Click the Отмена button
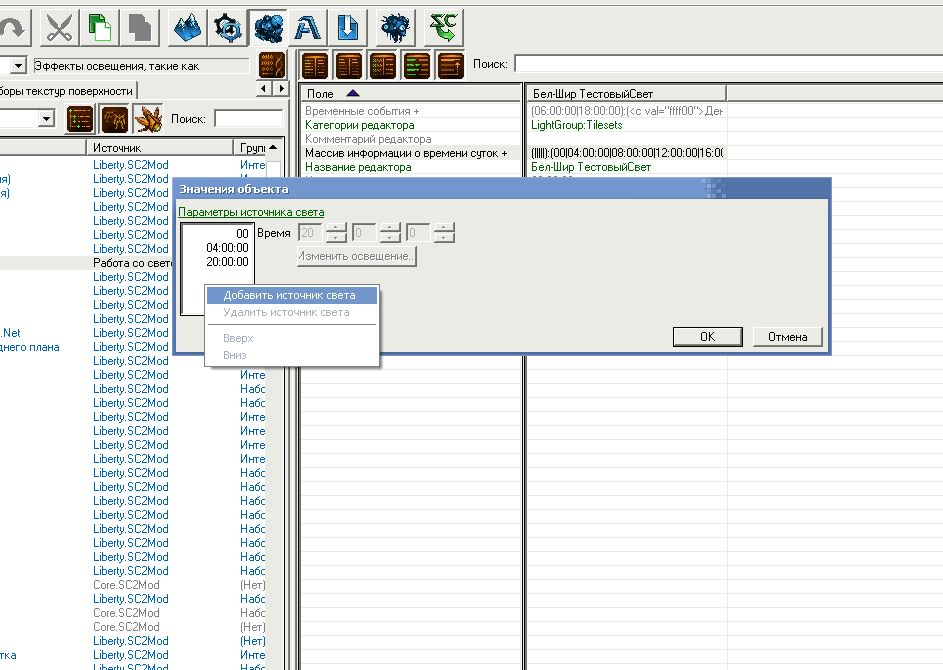 pyautogui.click(x=787, y=337)
